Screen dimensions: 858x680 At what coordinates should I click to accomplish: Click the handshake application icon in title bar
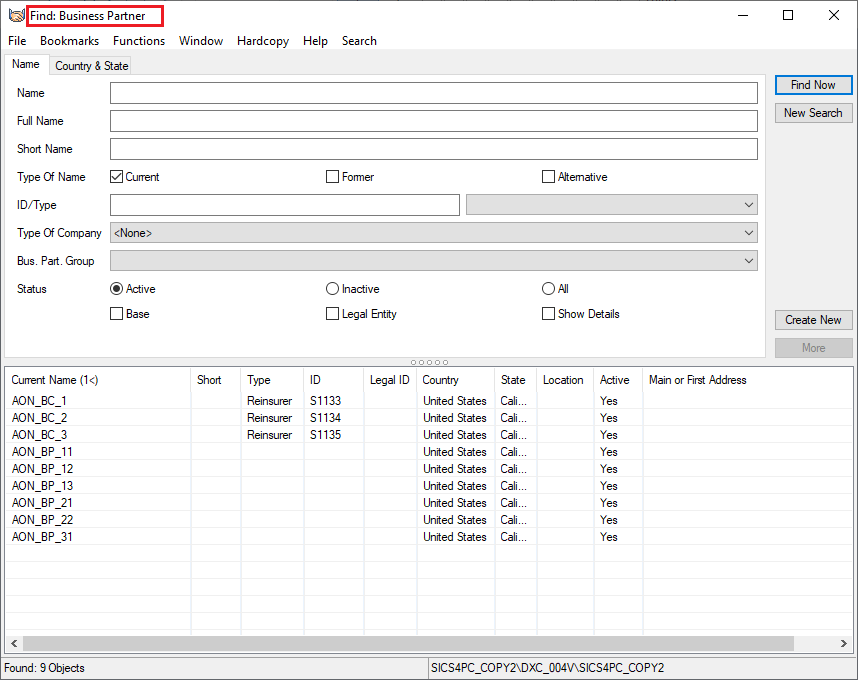16,15
